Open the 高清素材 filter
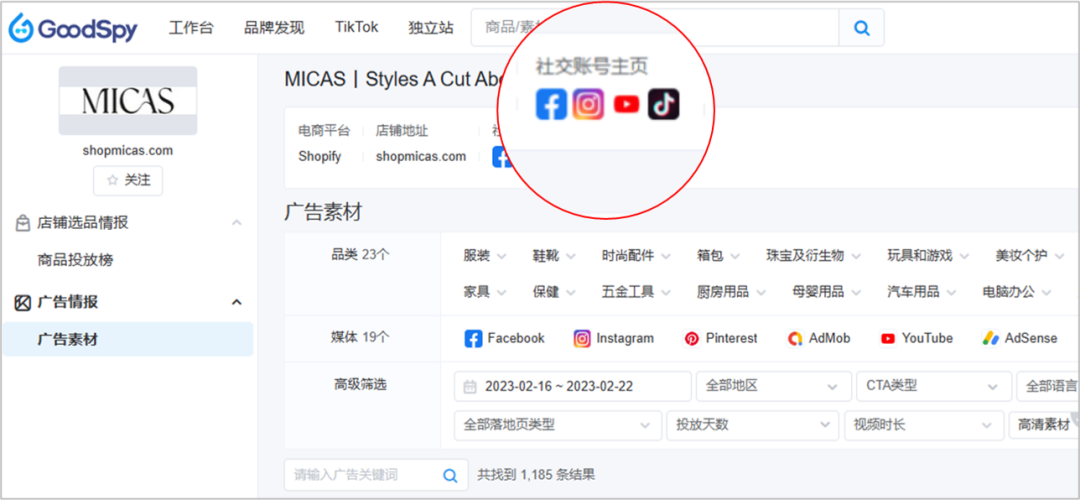 [1043, 426]
